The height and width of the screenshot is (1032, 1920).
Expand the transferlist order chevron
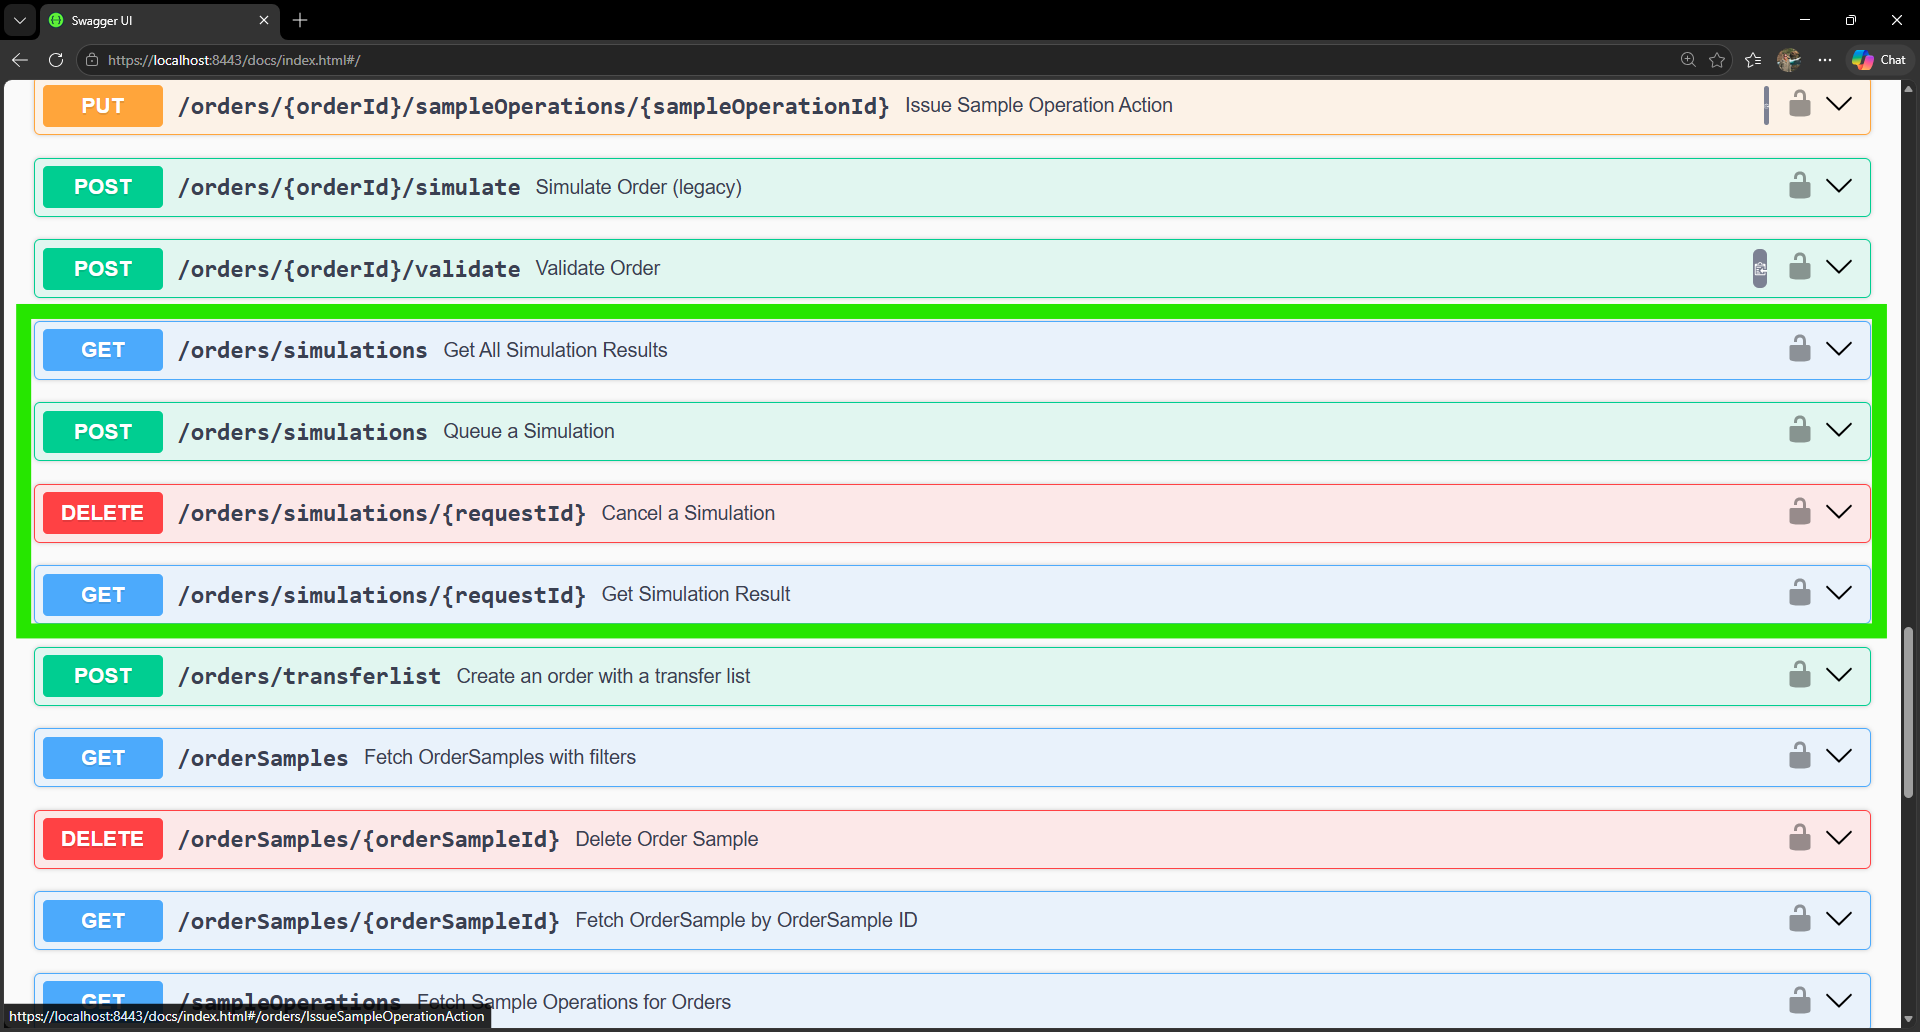1839,675
